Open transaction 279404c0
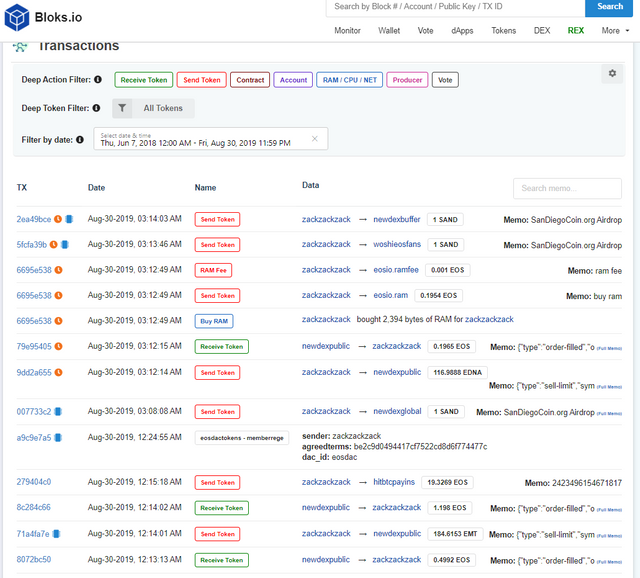 33,482
